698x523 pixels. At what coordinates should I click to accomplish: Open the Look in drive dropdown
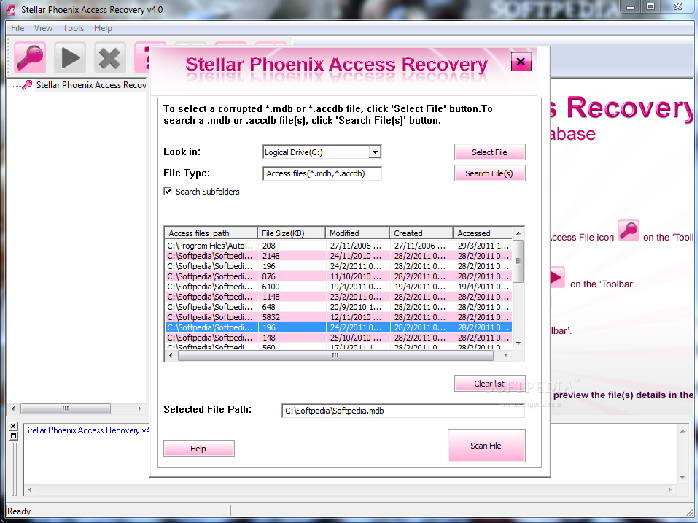point(375,152)
